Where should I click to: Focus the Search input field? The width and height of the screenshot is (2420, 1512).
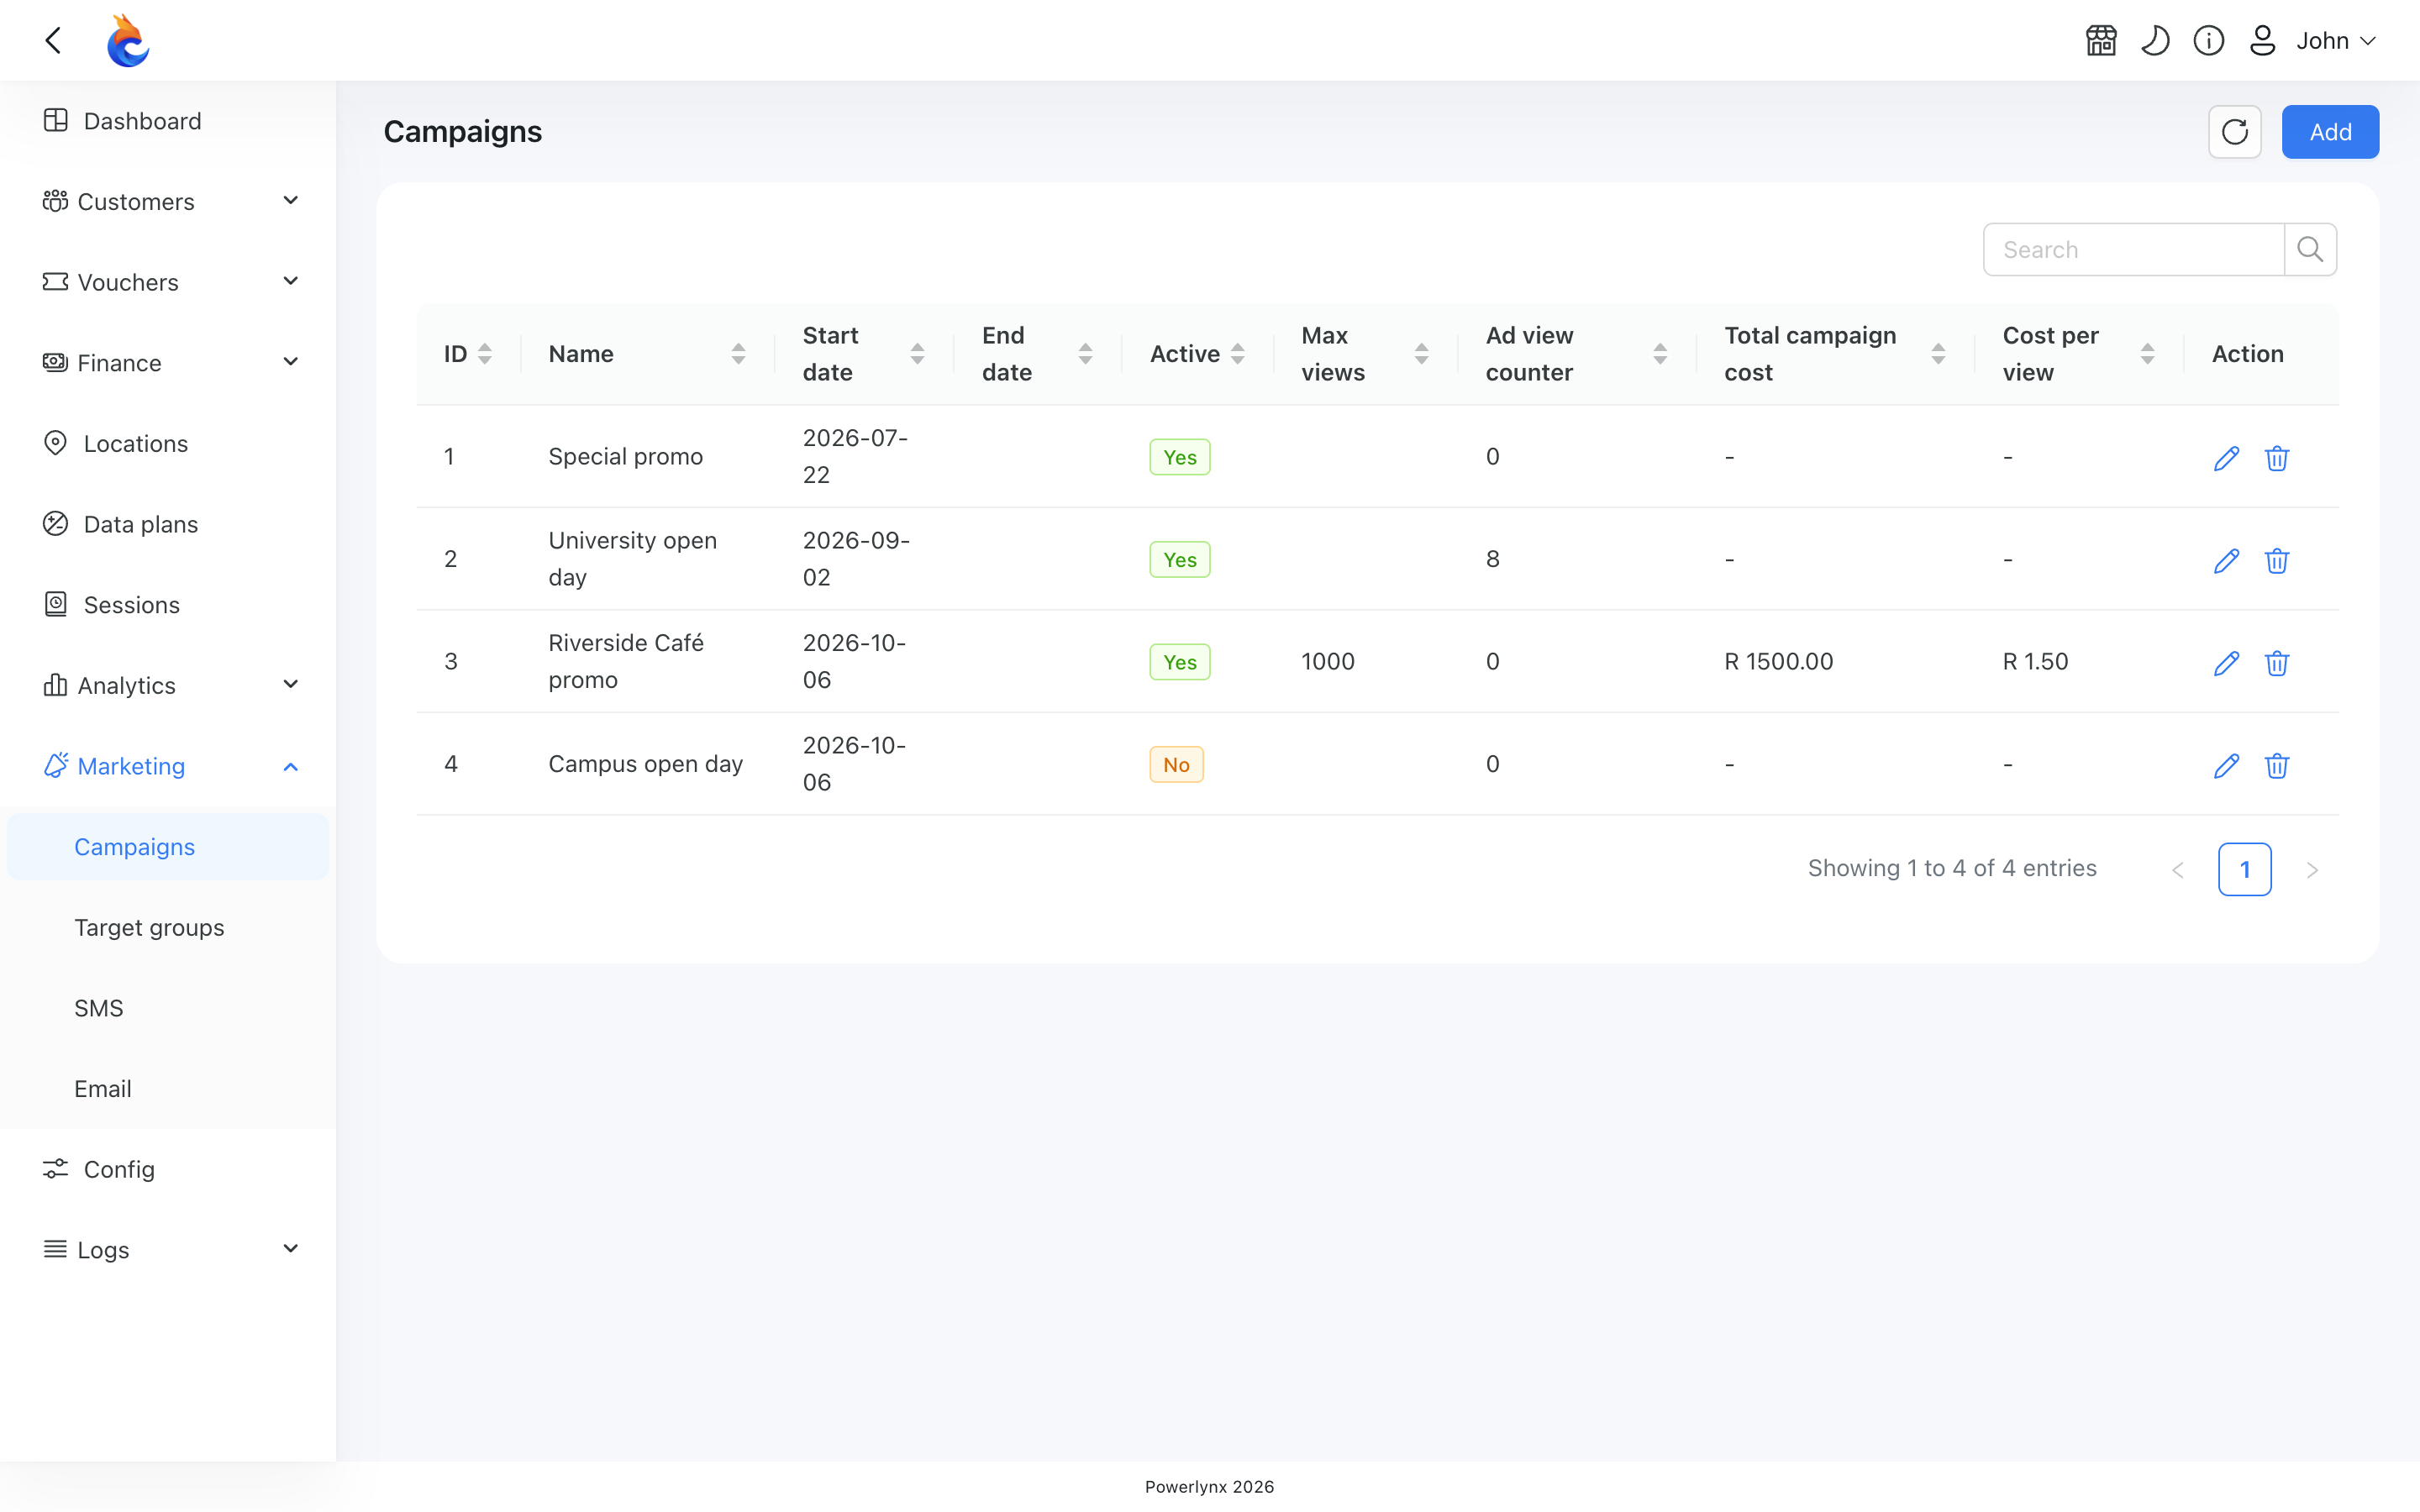coord(2133,249)
